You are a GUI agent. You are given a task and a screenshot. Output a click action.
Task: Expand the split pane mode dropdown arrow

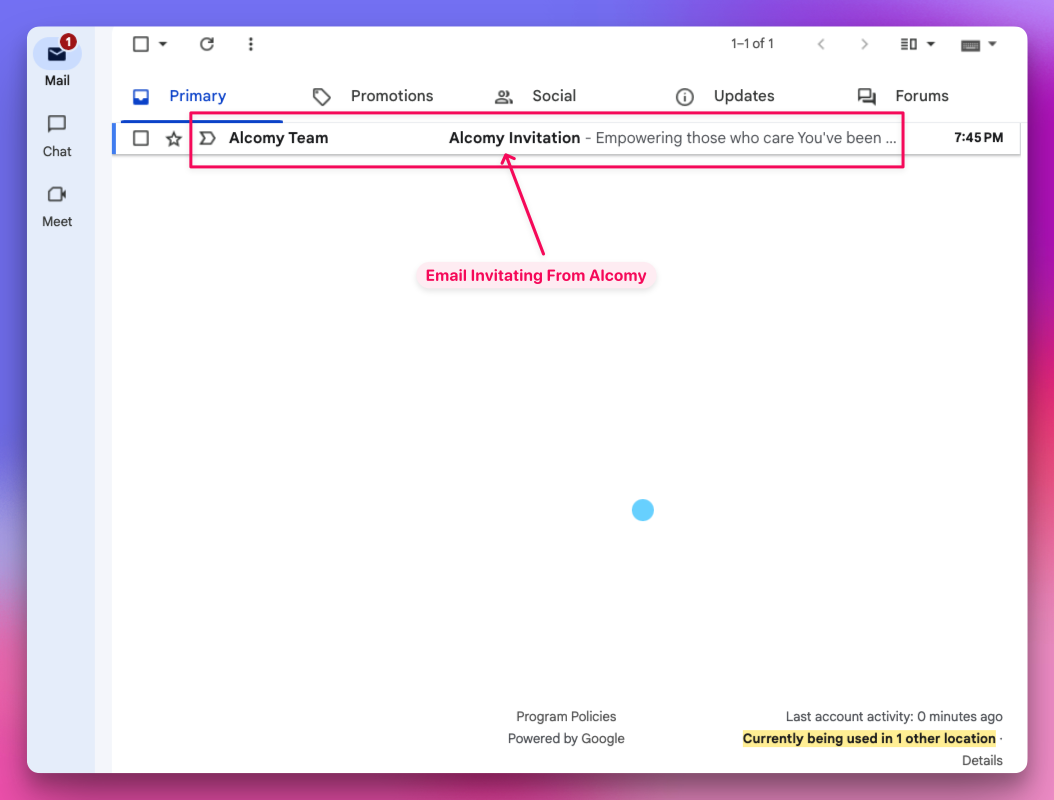[x=931, y=44]
